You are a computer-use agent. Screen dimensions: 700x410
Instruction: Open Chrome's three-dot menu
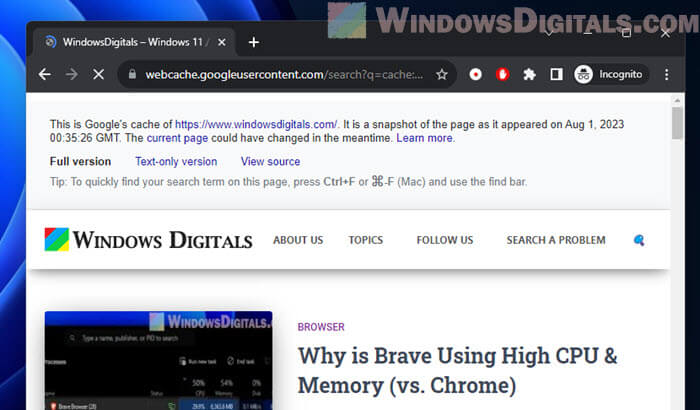667,74
